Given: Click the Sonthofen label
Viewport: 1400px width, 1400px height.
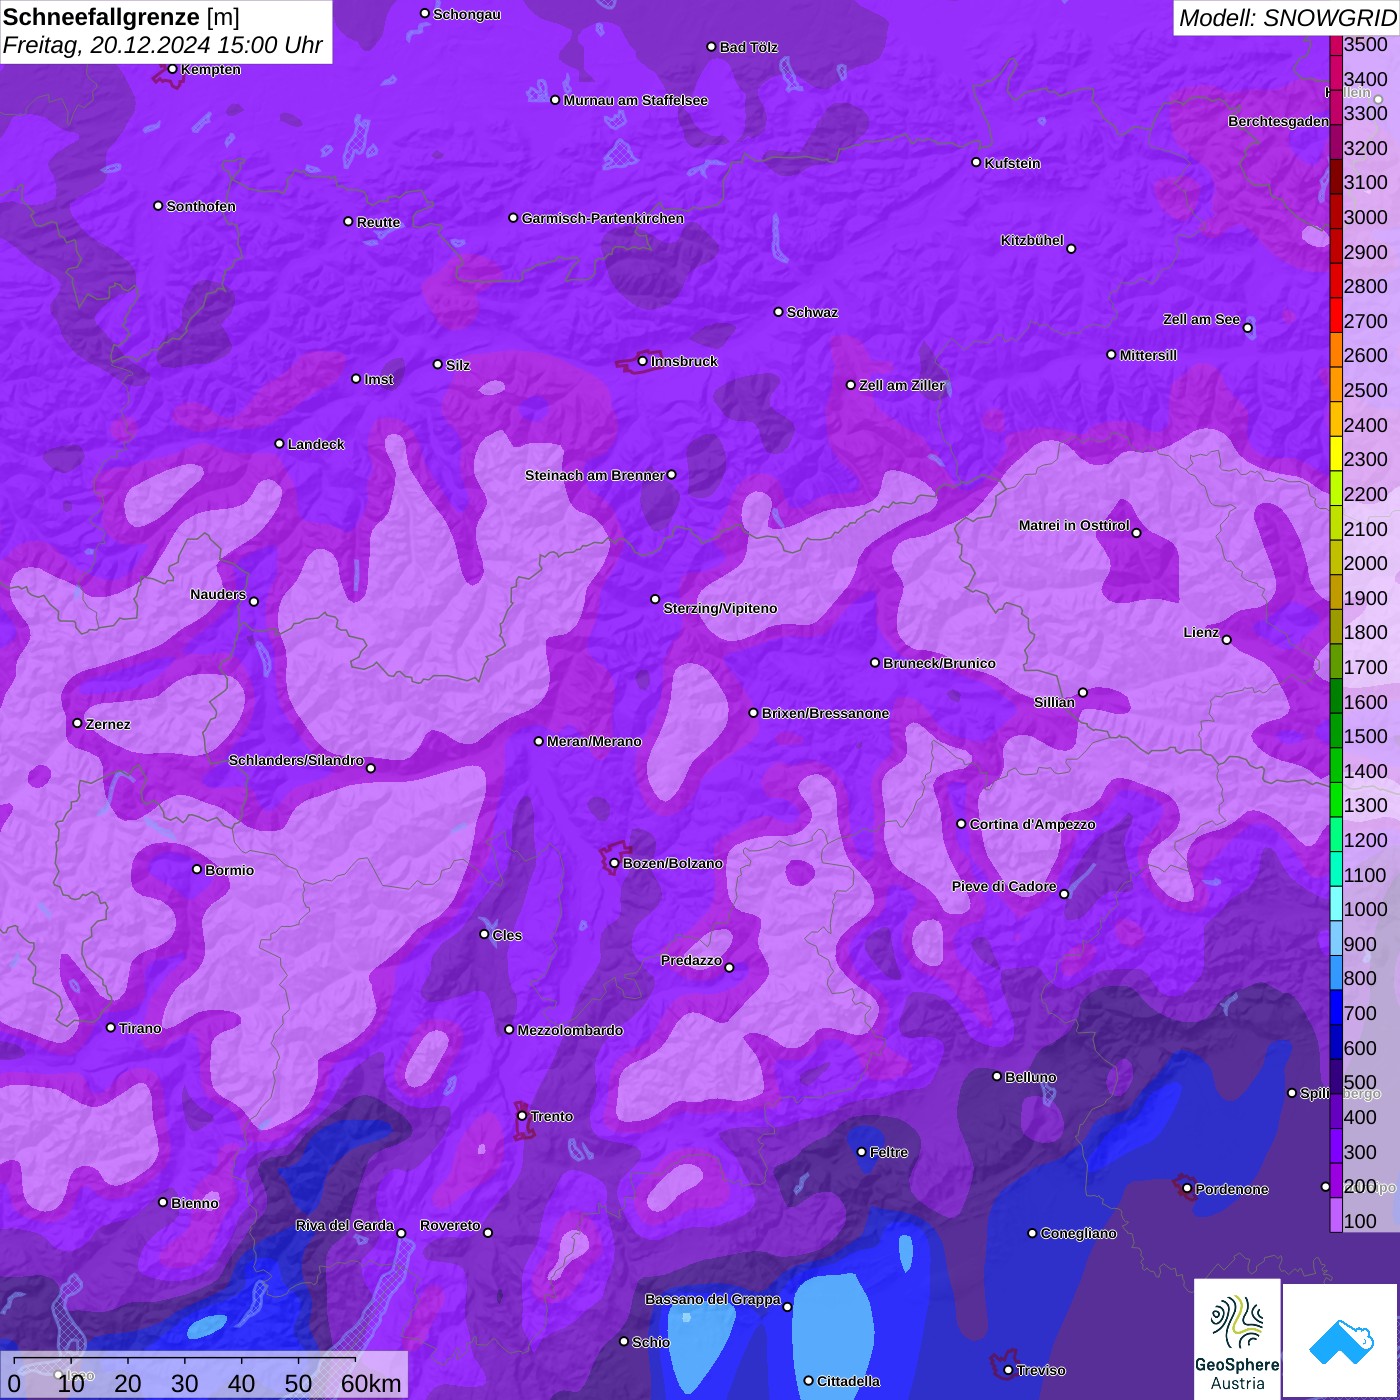Looking at the screenshot, I should click(201, 206).
